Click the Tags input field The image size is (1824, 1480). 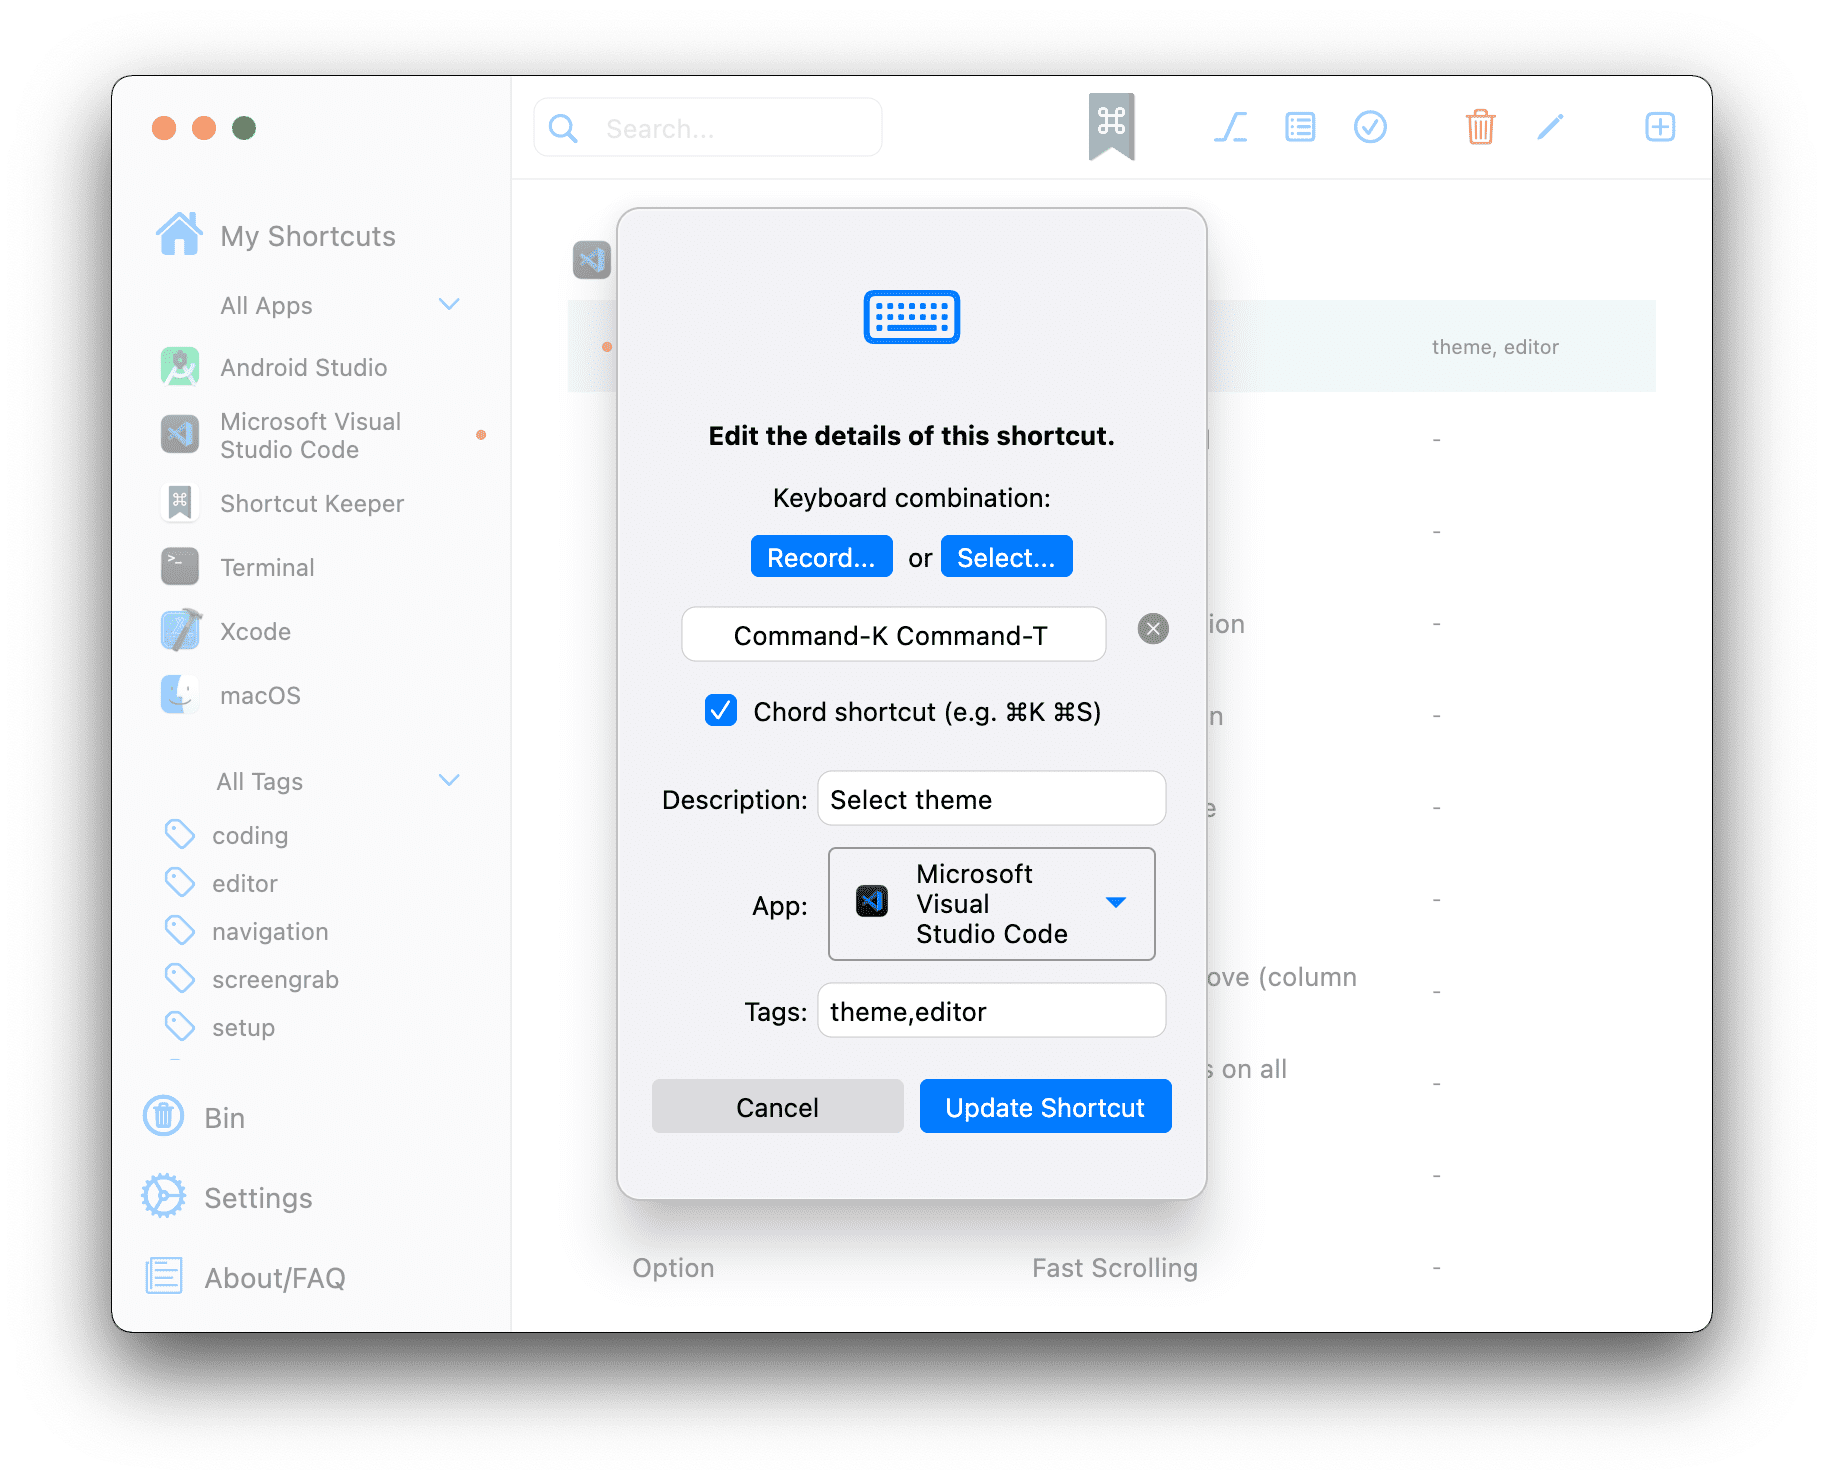pos(991,1011)
